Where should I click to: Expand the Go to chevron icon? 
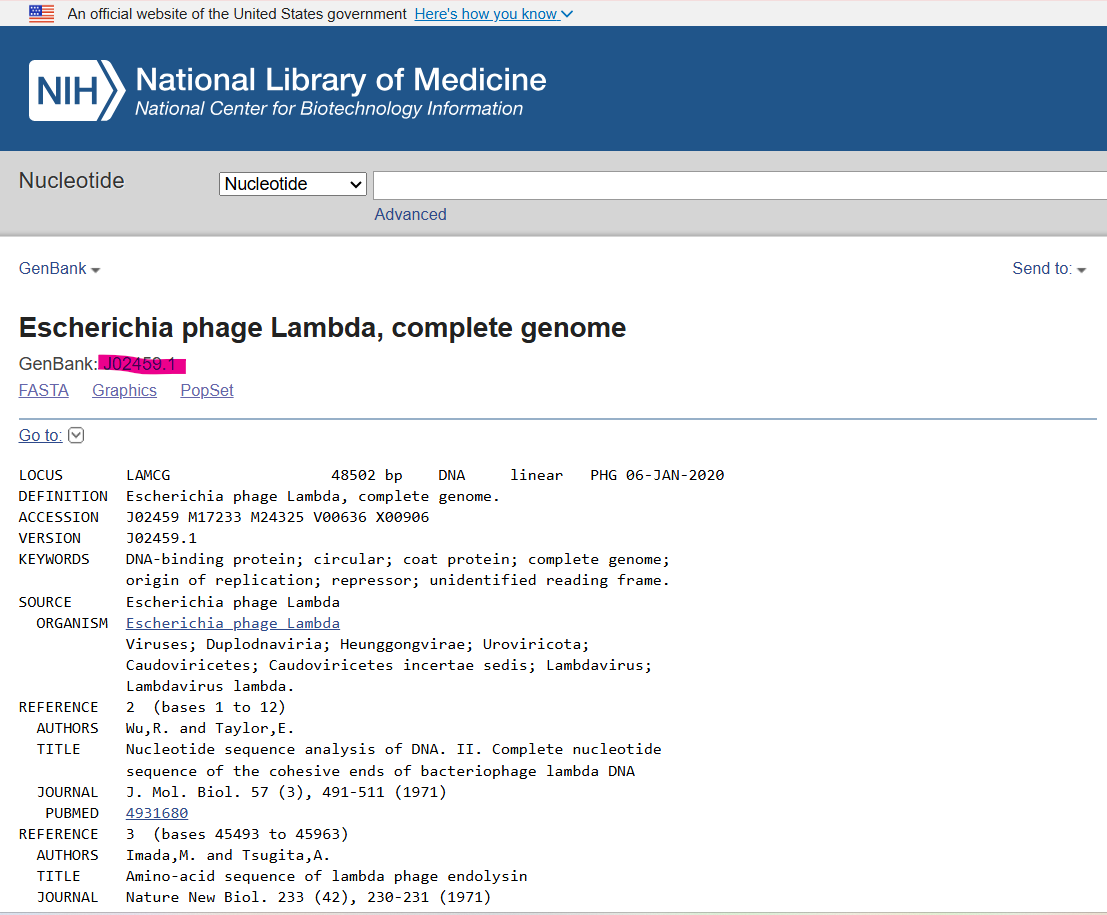(x=76, y=435)
